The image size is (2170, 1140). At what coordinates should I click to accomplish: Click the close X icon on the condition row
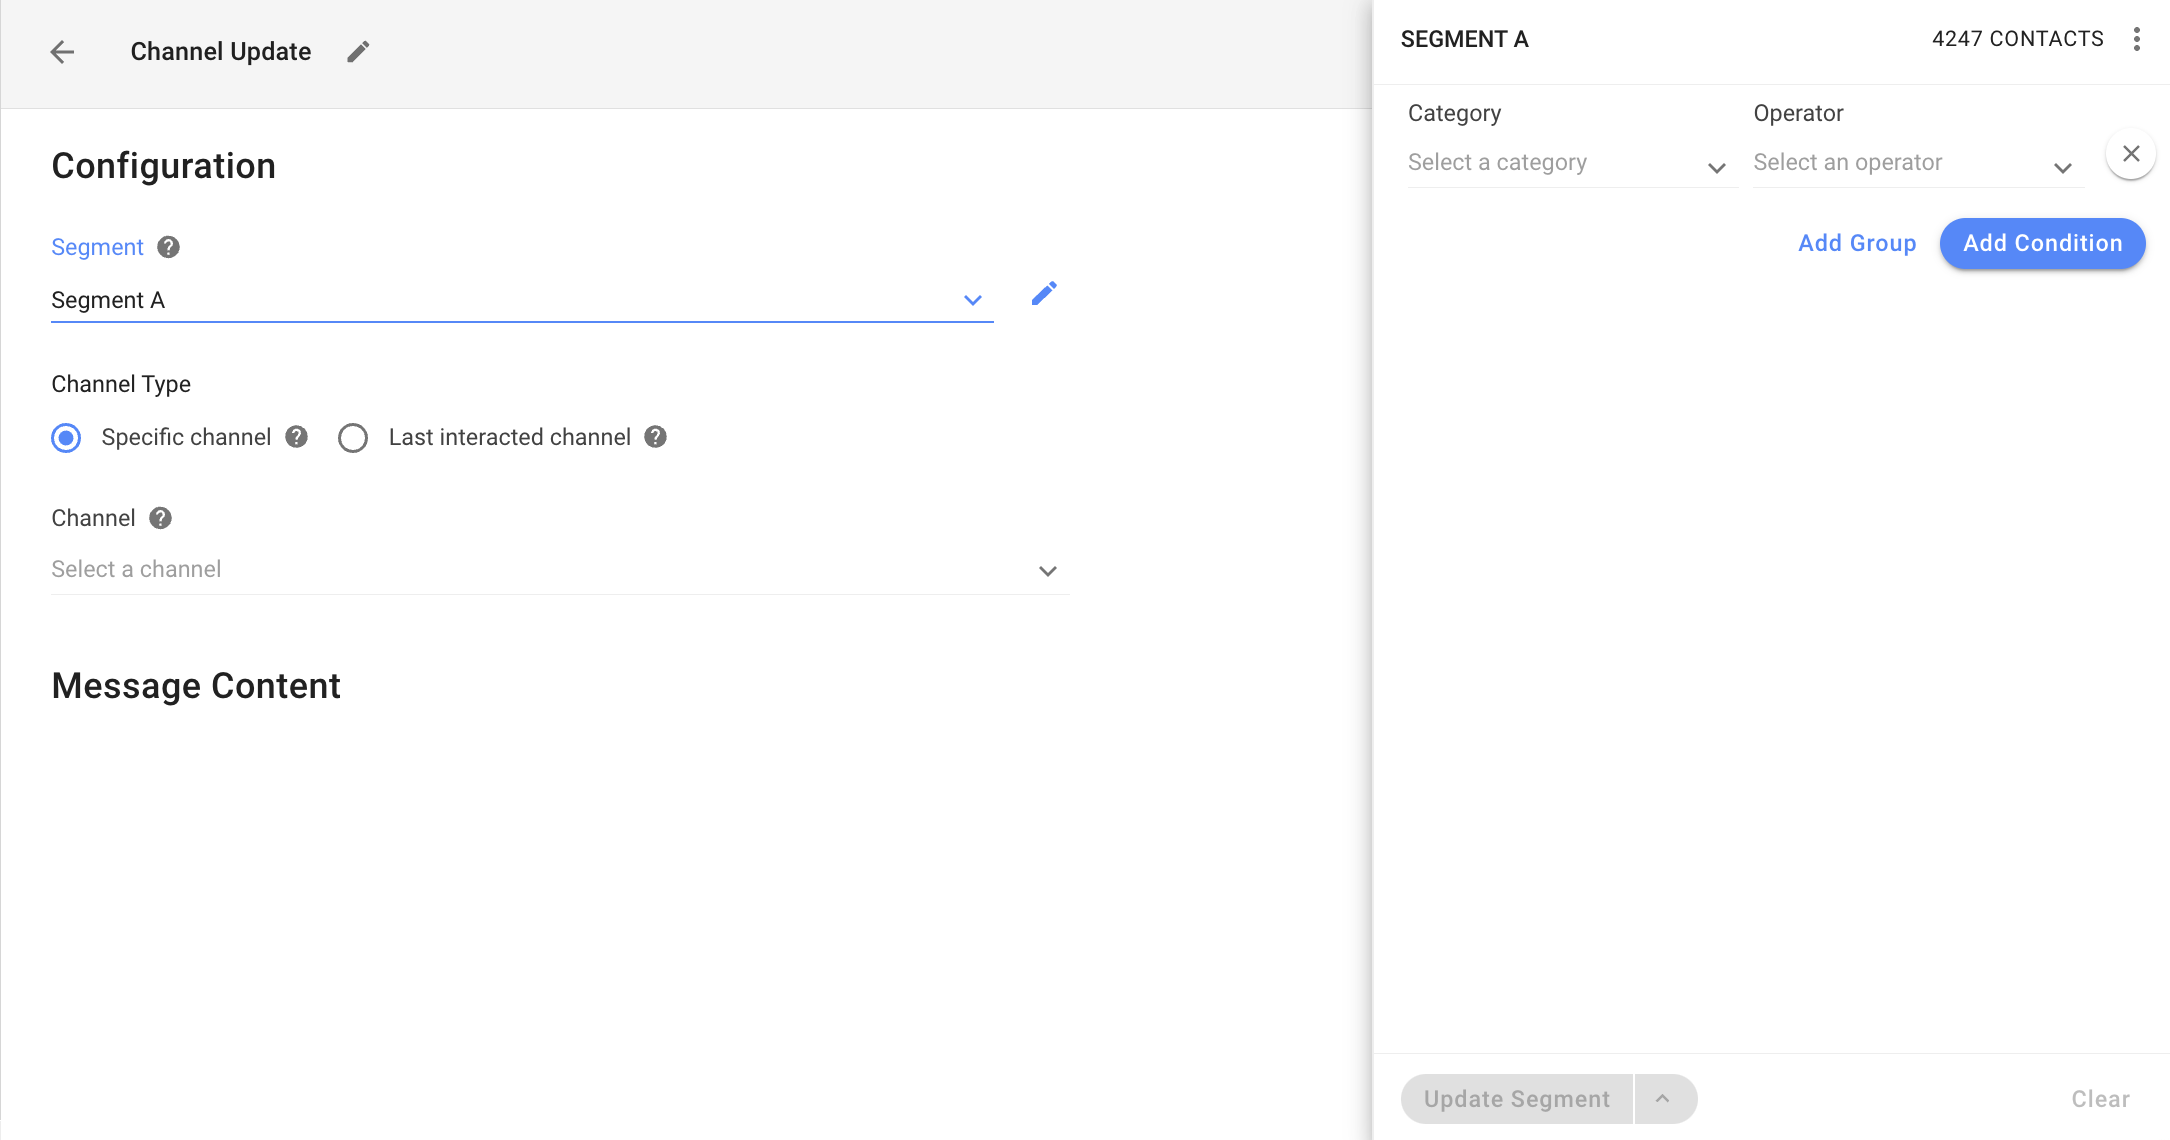(2131, 154)
